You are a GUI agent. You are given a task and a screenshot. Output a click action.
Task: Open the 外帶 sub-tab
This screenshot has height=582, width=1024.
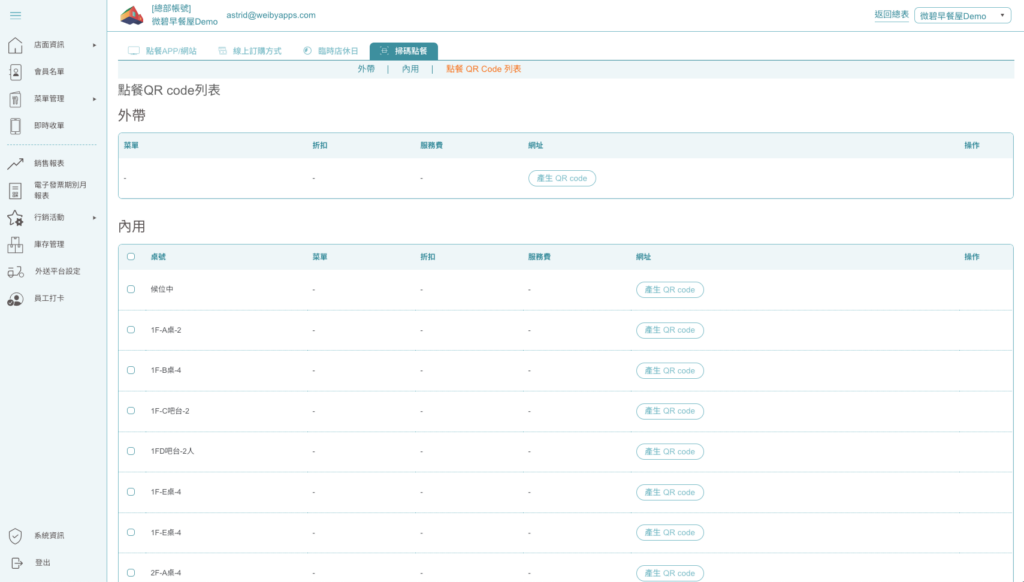tap(366, 69)
